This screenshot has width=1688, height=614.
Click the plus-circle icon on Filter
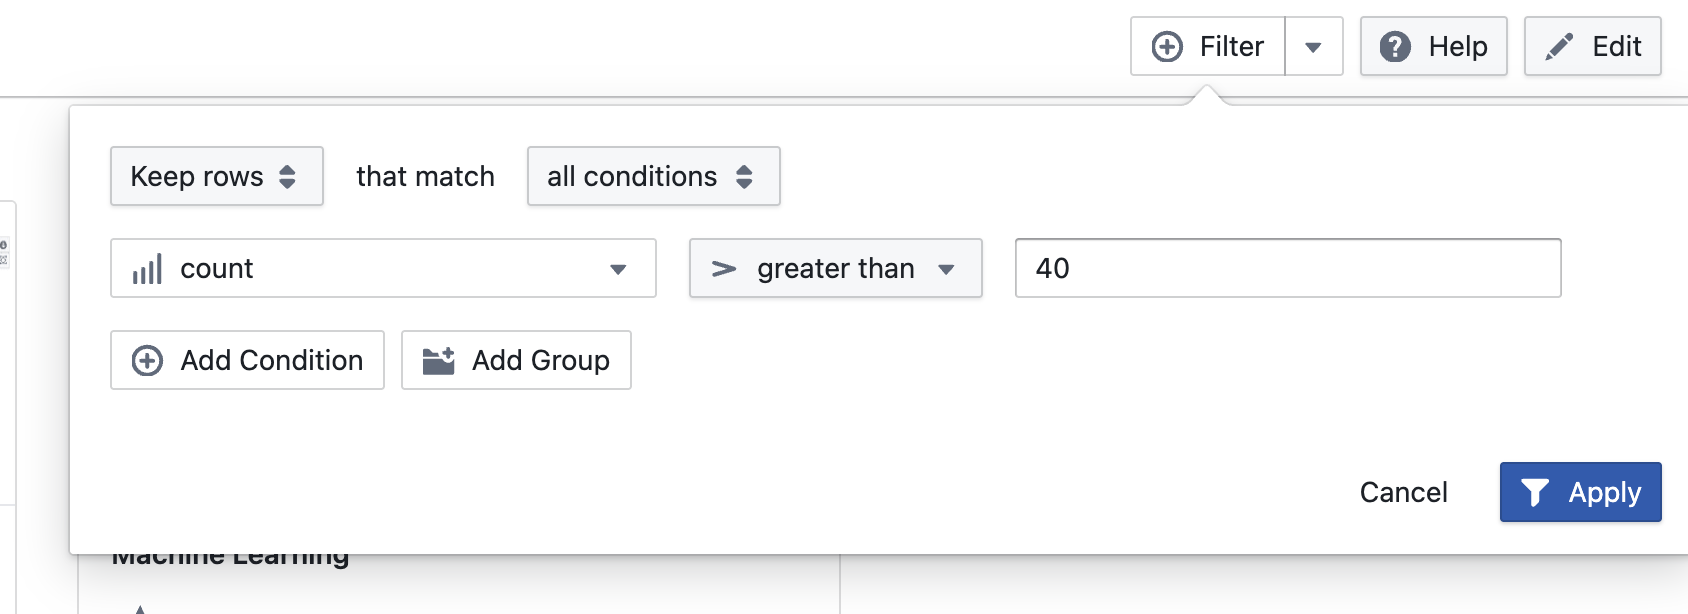(1167, 47)
